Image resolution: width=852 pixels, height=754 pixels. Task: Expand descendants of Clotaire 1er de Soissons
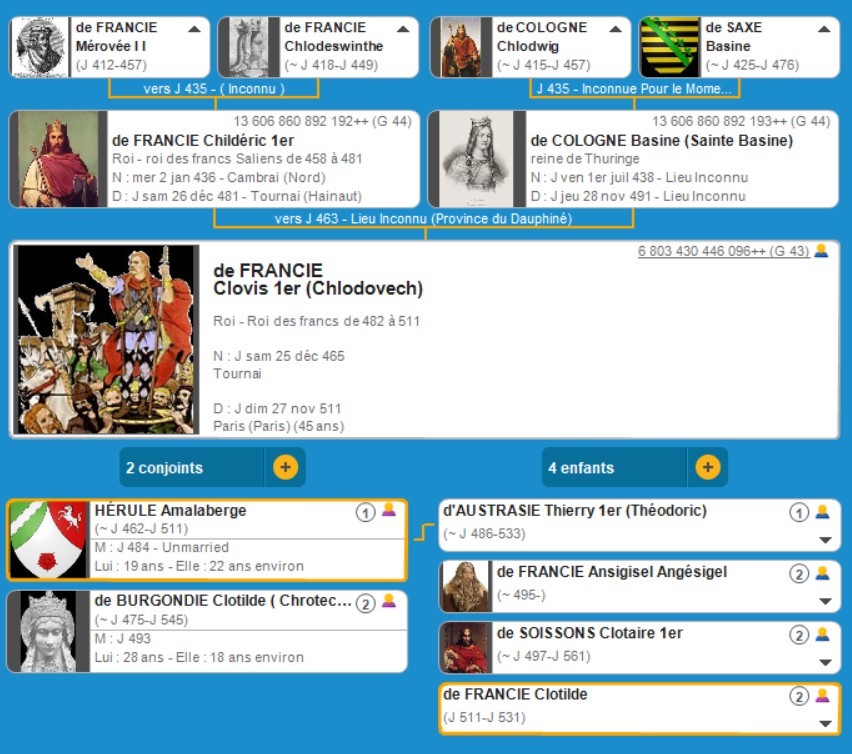825,662
